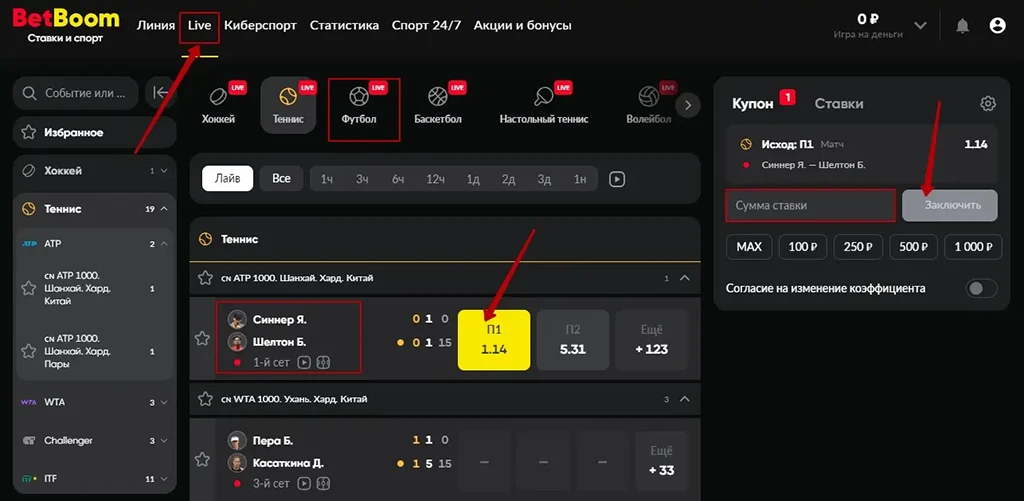Open the Киберспорт menu item
Image resolution: width=1024 pixels, height=501 pixels.
[260, 25]
